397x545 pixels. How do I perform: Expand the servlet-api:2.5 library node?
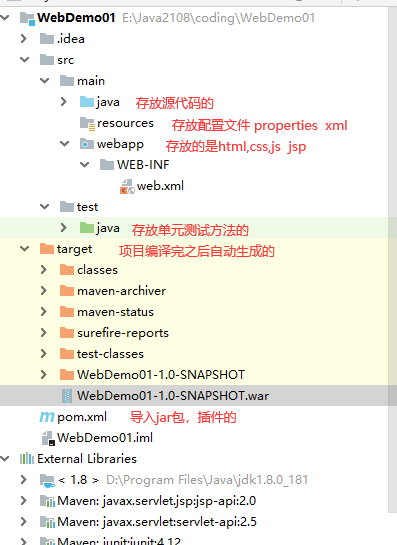click(x=24, y=522)
